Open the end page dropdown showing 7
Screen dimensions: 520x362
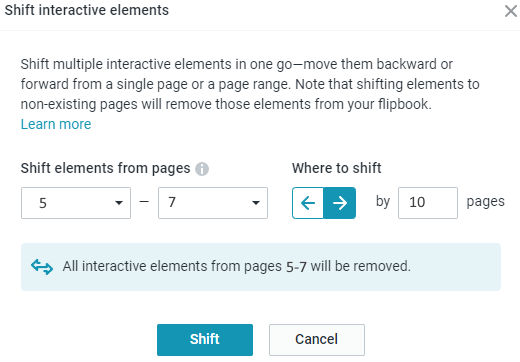pos(213,203)
